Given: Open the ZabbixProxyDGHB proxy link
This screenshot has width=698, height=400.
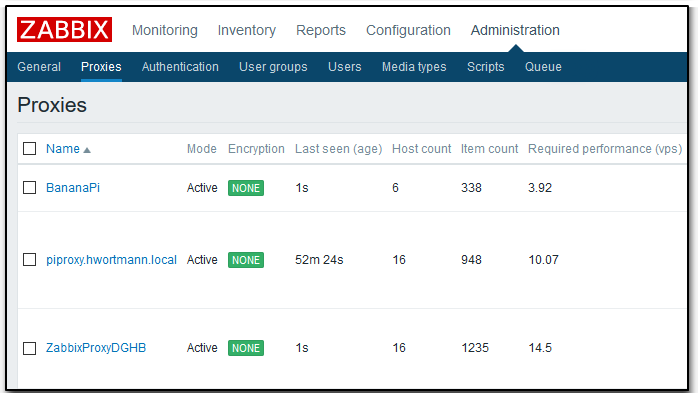Looking at the screenshot, I should pyautogui.click(x=96, y=348).
